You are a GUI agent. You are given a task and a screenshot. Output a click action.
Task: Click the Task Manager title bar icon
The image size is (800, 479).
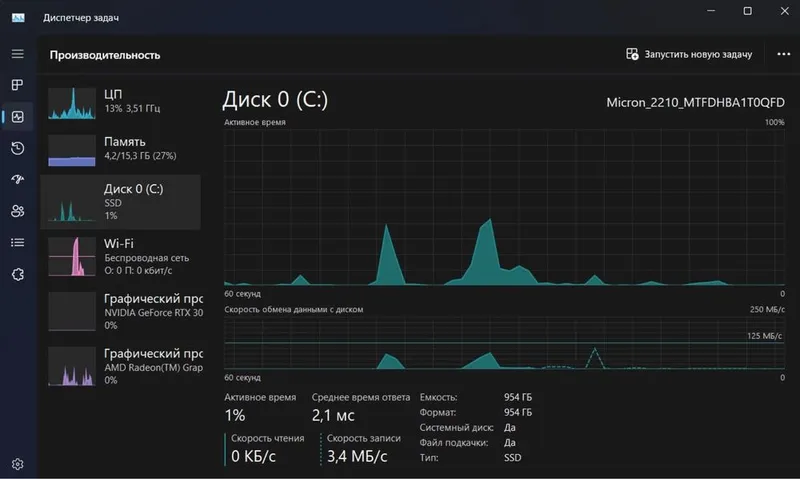click(x=18, y=17)
